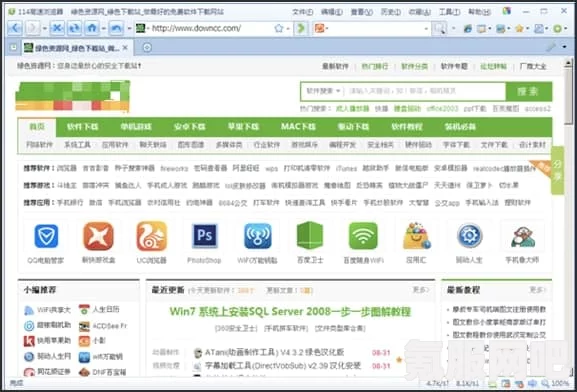Click the 人生日历 link in 小编推荐

click(x=106, y=310)
